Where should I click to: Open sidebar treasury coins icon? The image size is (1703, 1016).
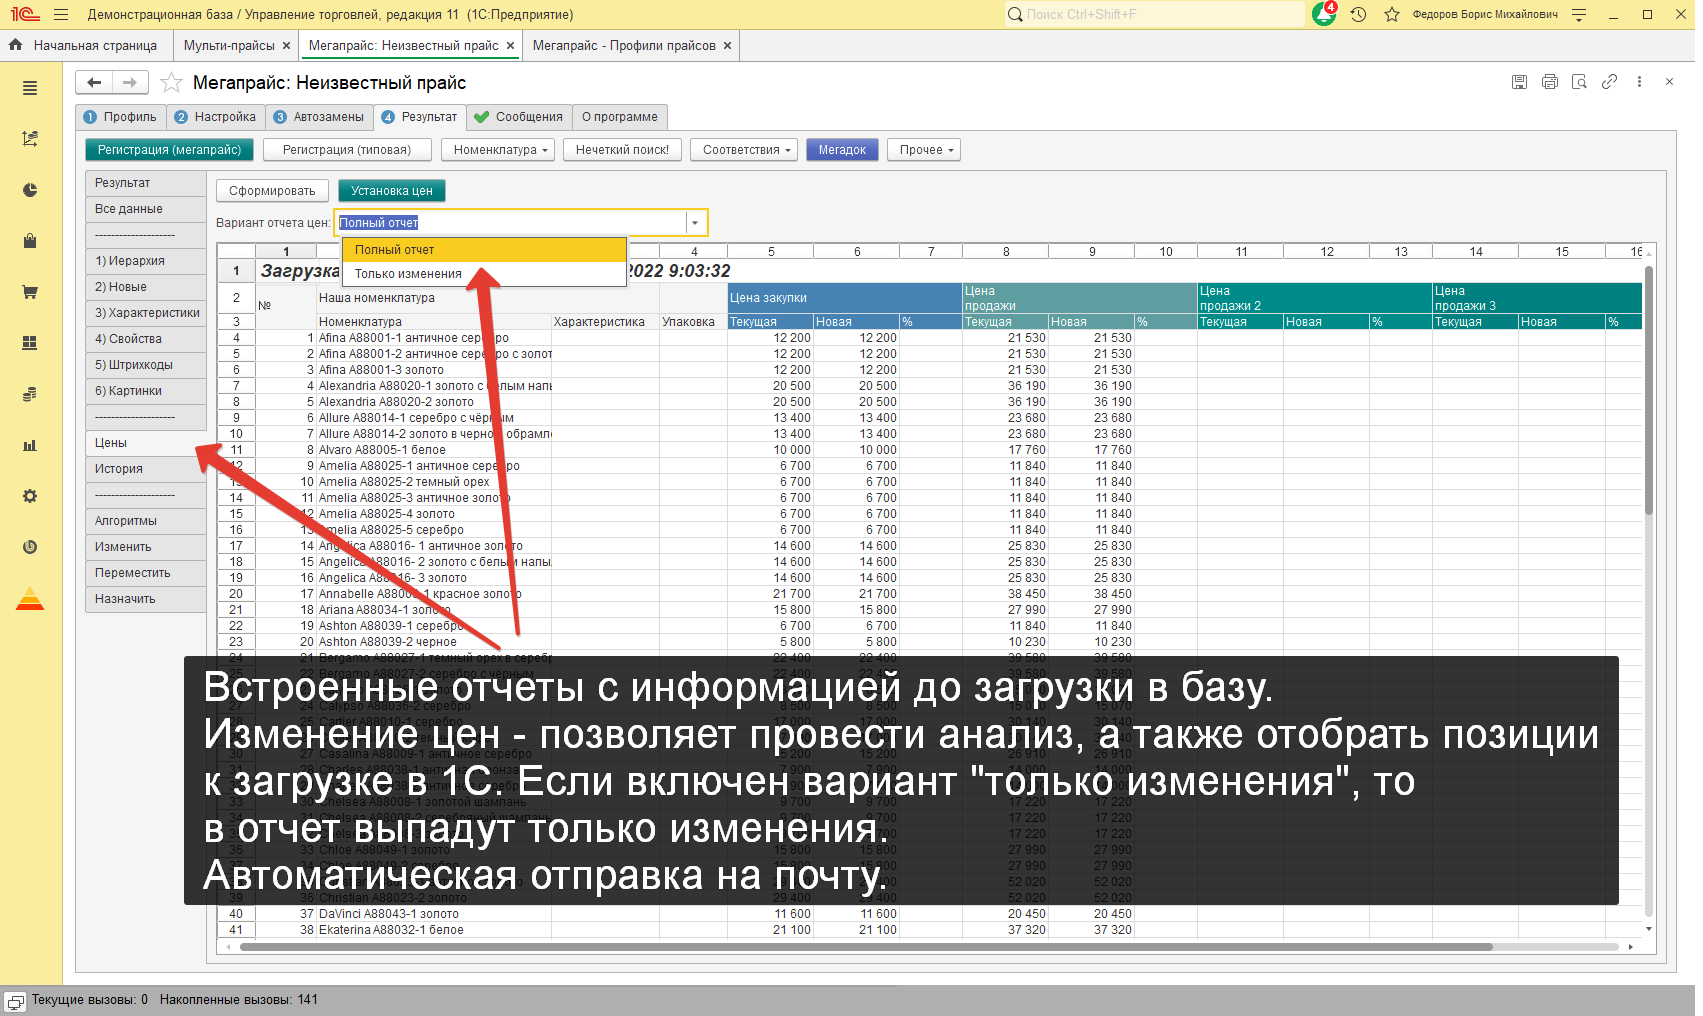click(30, 394)
